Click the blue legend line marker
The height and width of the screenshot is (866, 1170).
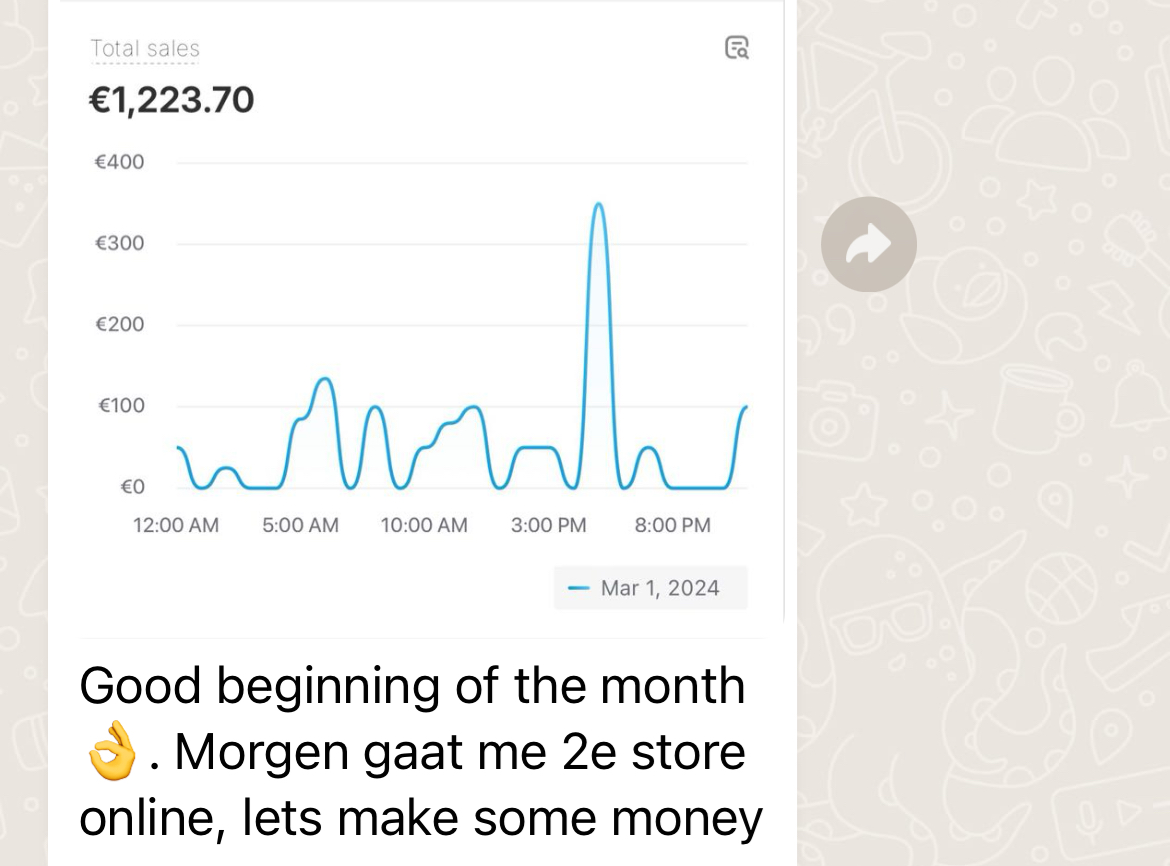tap(579, 589)
